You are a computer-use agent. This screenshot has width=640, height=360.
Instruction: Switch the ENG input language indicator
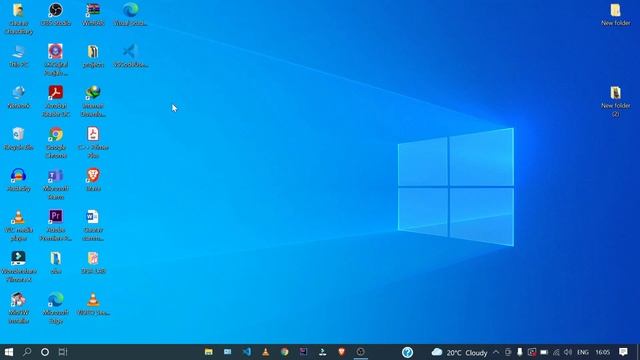582,352
